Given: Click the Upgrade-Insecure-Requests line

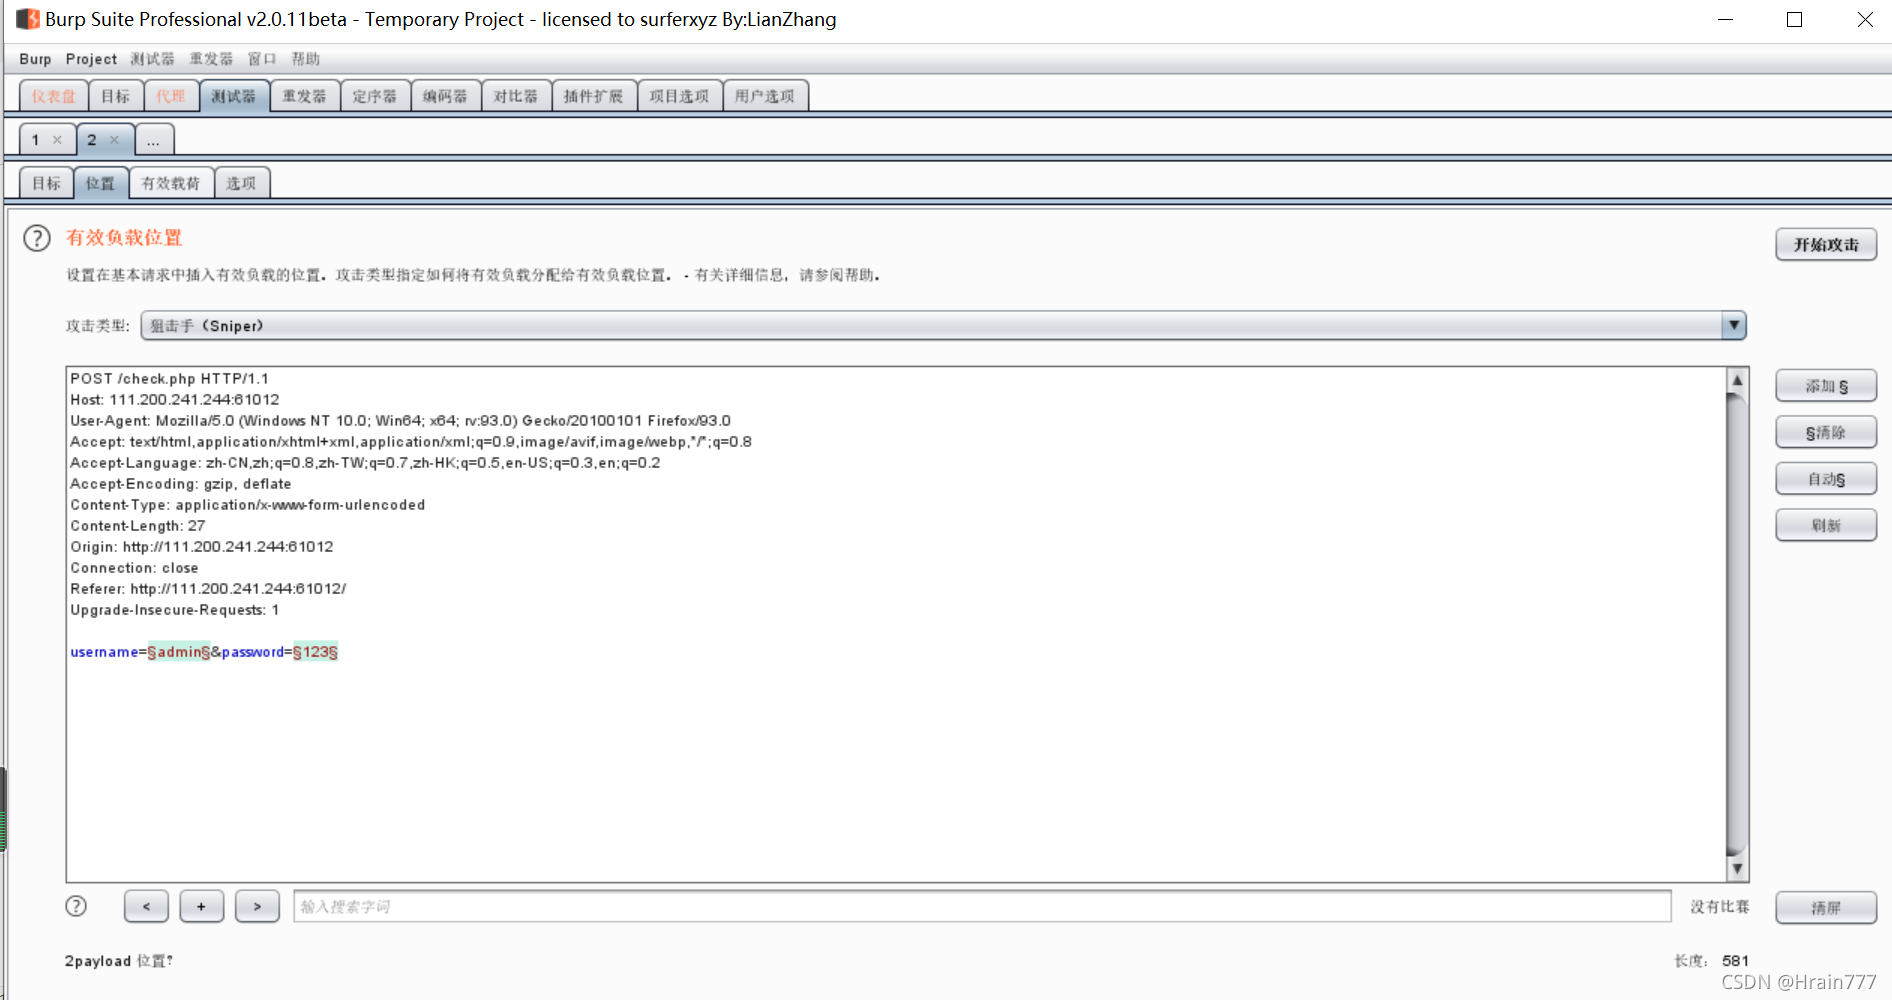Looking at the screenshot, I should (x=175, y=610).
